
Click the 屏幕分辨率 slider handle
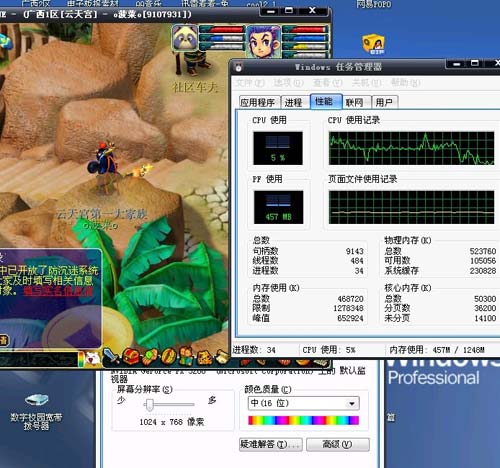tap(150, 405)
